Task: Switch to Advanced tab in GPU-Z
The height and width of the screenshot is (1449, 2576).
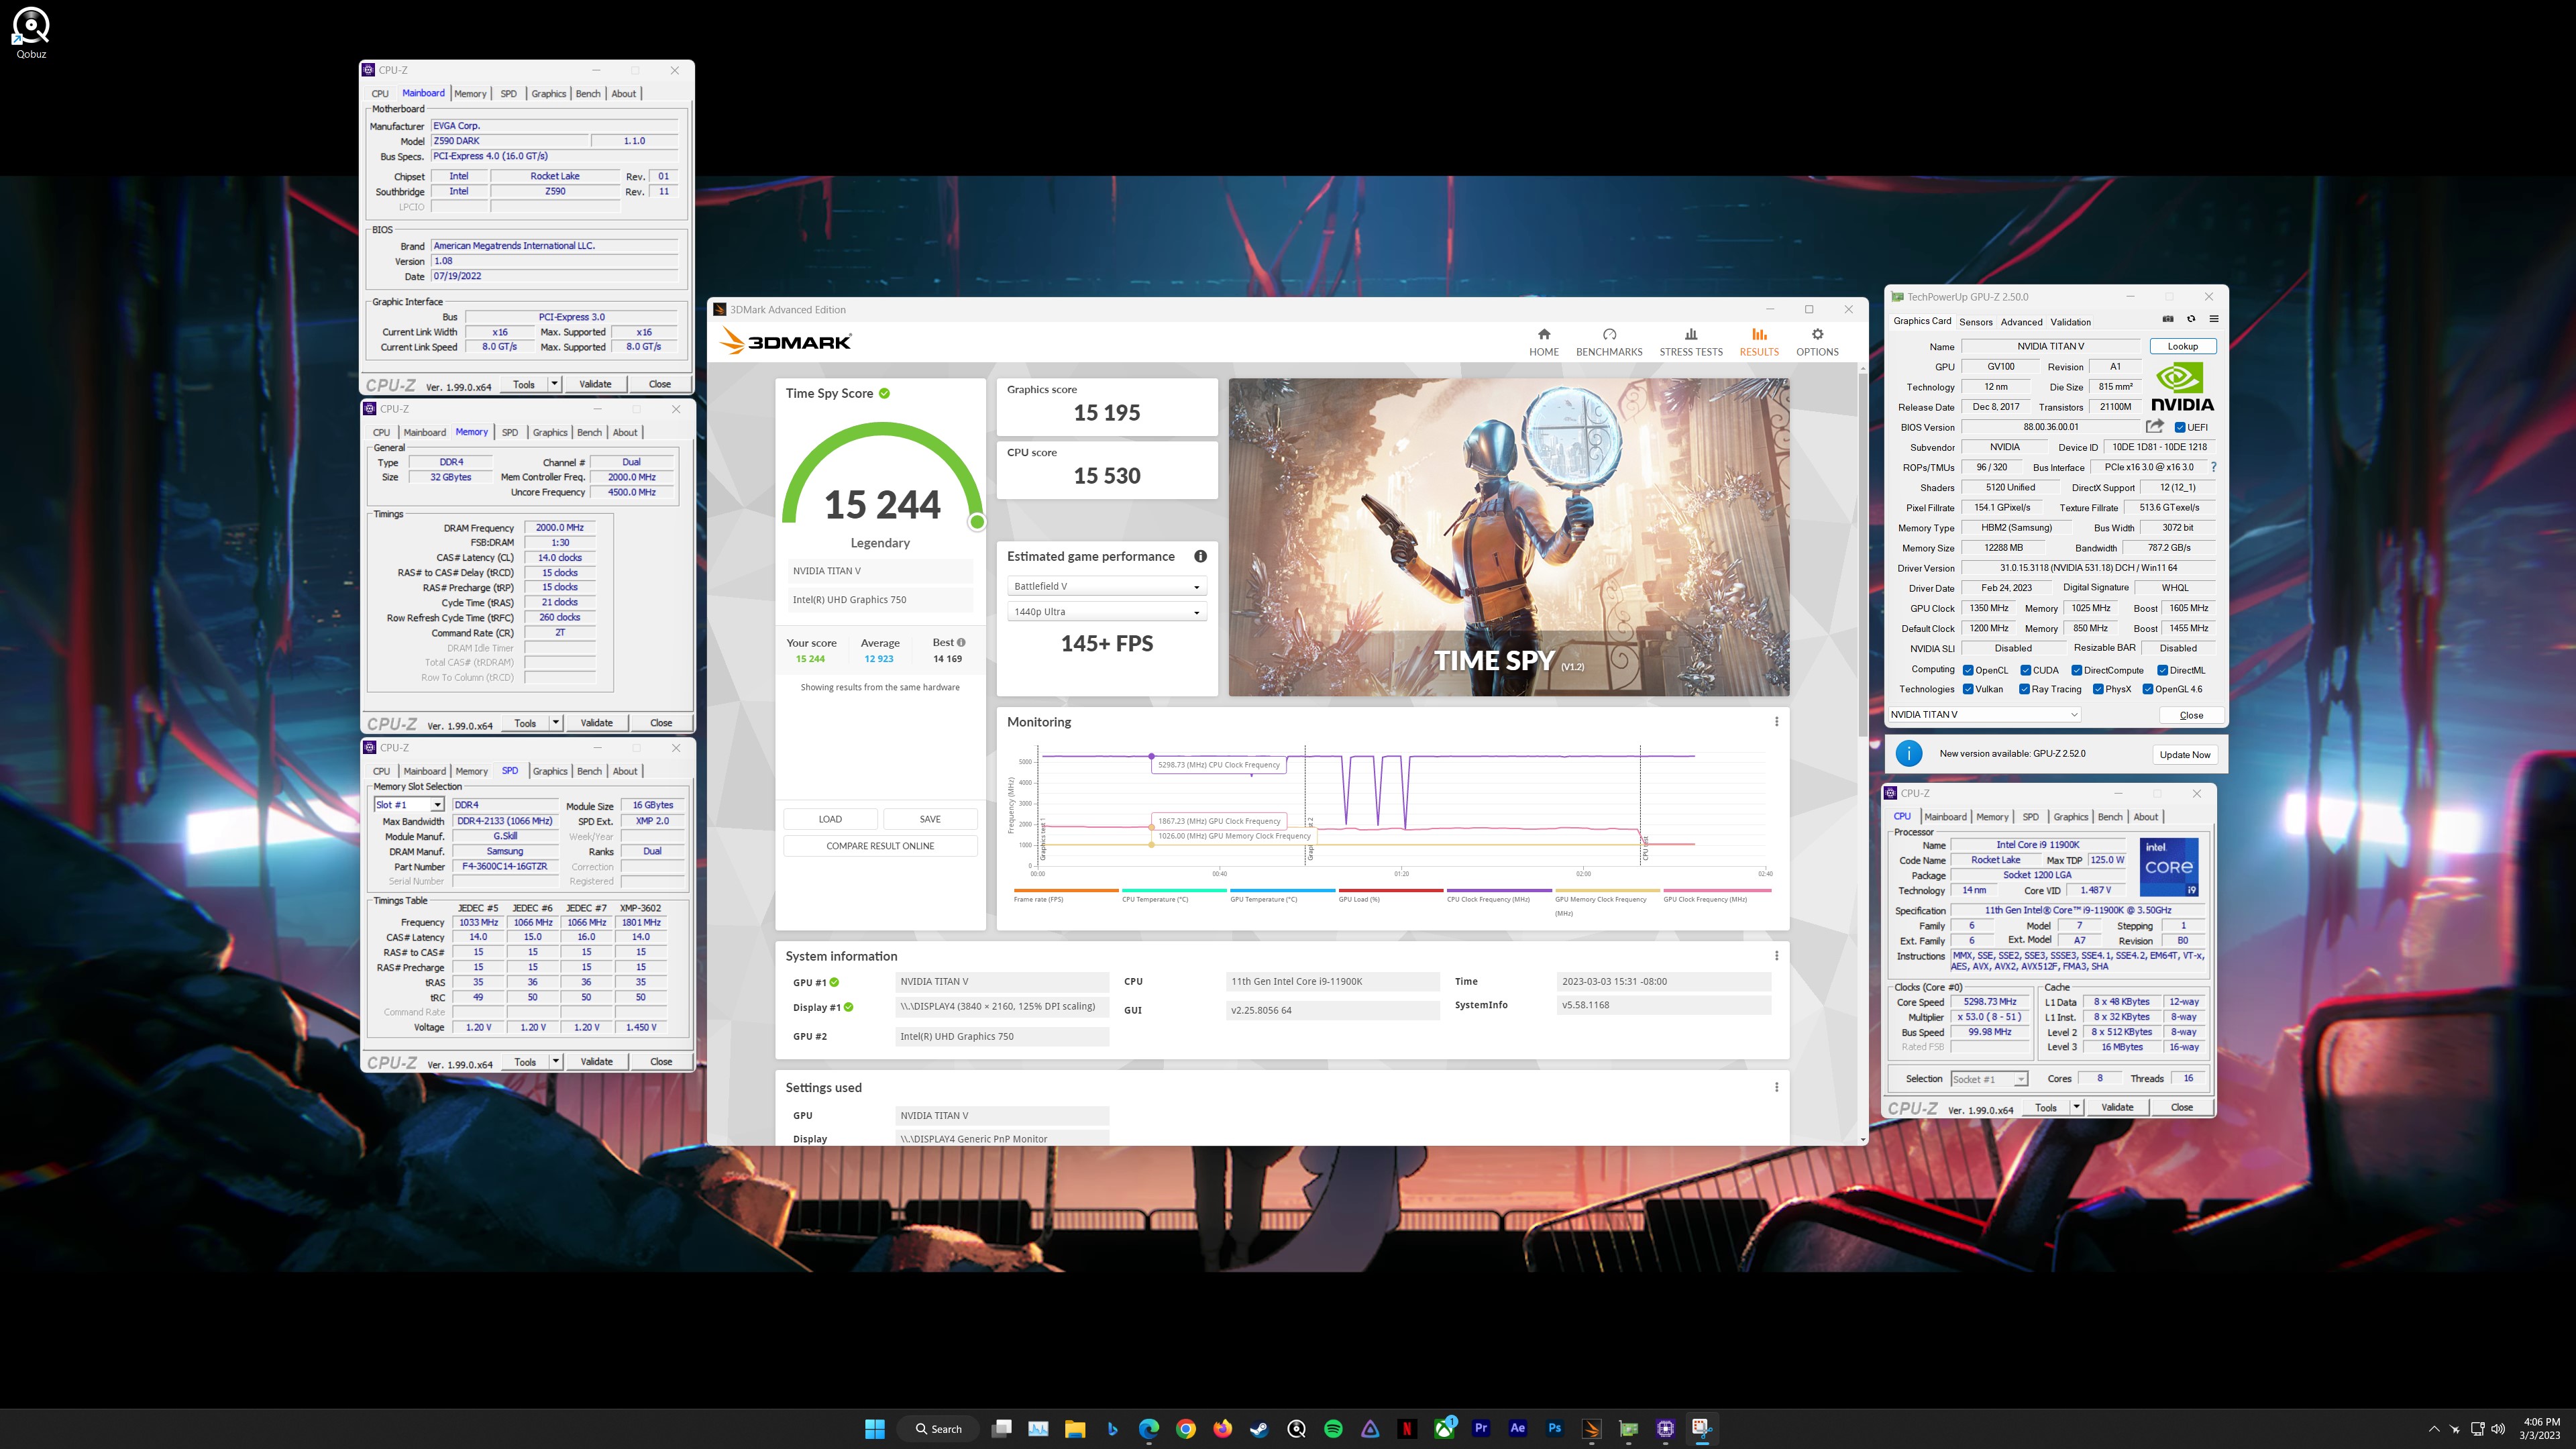Action: (x=2021, y=322)
